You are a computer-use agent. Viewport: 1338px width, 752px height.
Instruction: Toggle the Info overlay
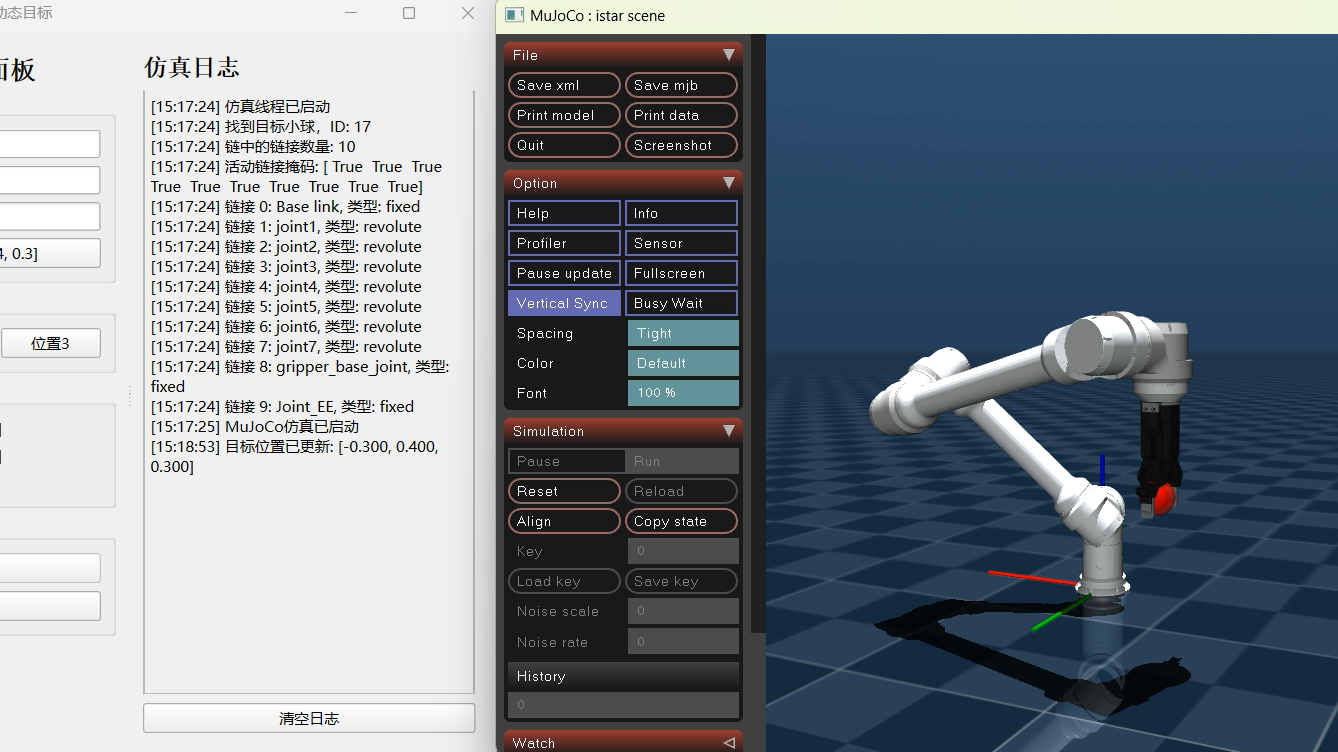click(681, 213)
